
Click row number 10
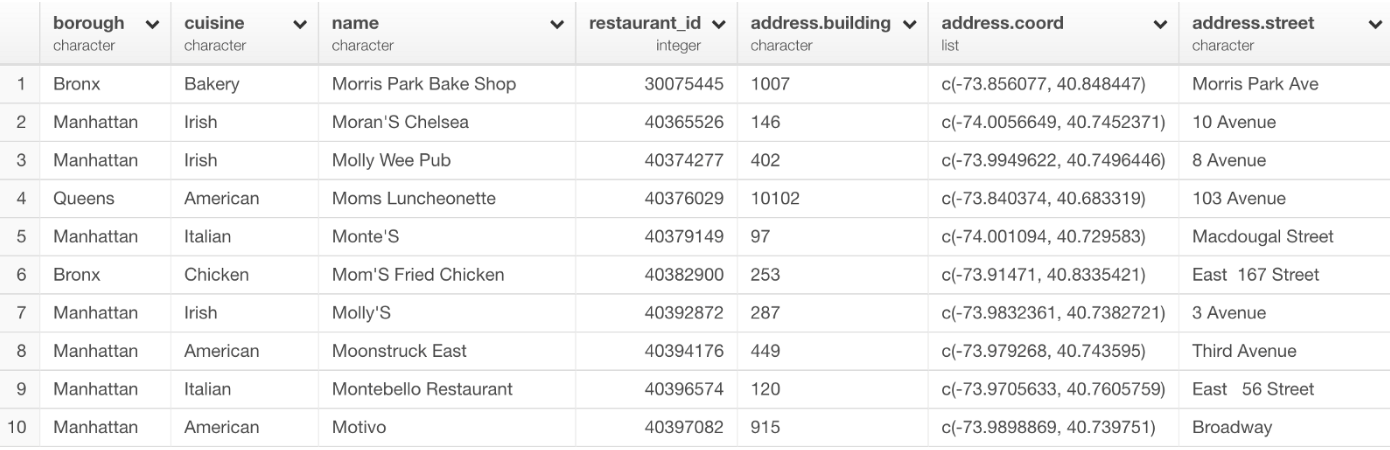click(x=18, y=427)
